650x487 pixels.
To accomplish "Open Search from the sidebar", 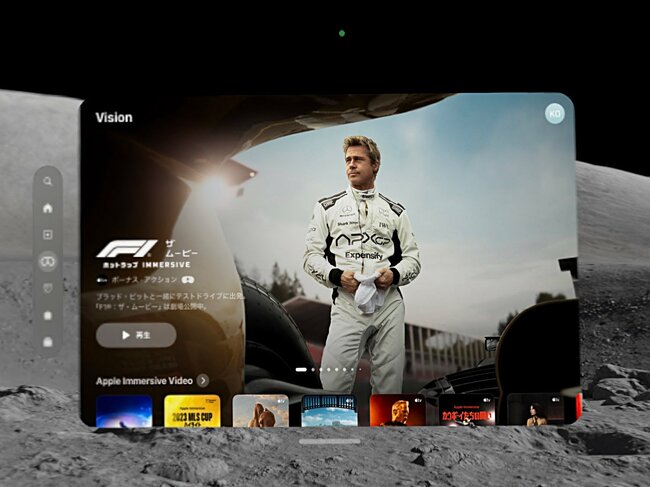I will pyautogui.click(x=48, y=181).
